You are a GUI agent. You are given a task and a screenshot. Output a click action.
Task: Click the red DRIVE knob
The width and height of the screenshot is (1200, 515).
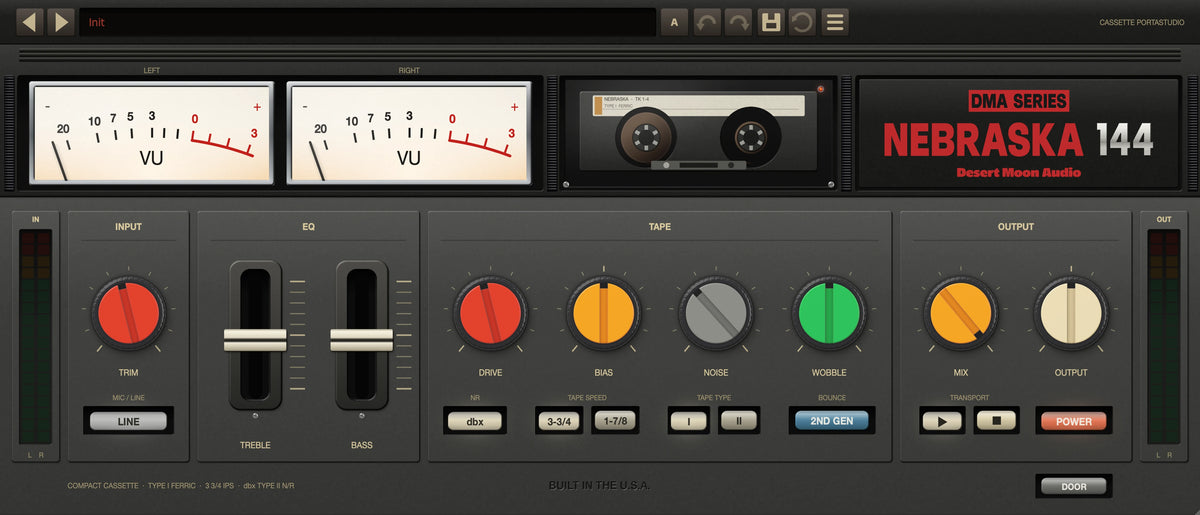tap(490, 314)
